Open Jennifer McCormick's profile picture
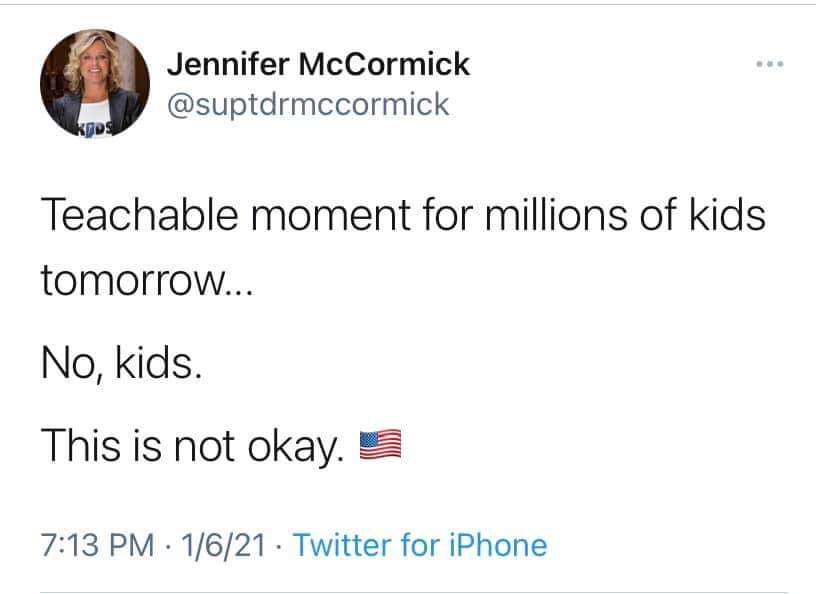Screen dimensions: 816x594 click(x=95, y=83)
